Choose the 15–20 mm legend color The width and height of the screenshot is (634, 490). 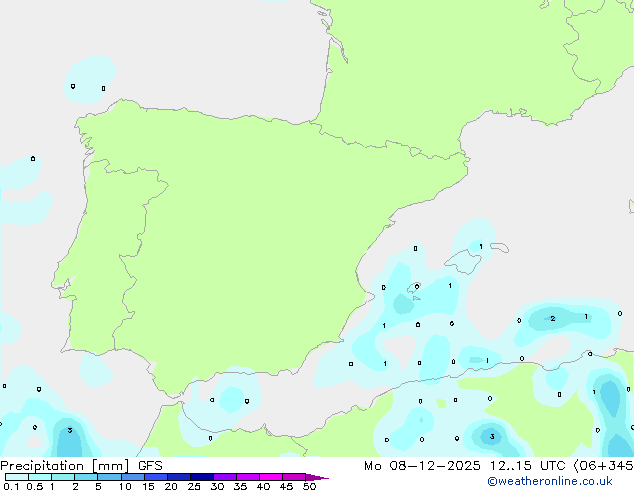tap(156, 477)
